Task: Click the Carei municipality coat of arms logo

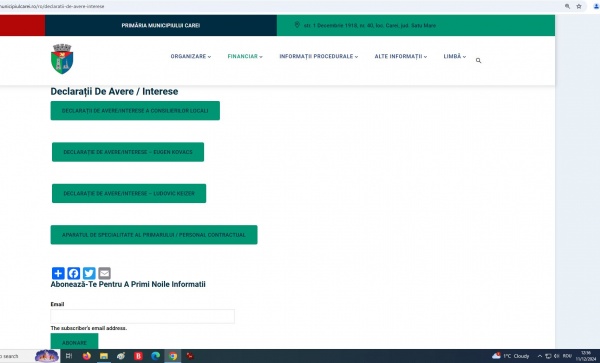Action: tap(62, 59)
